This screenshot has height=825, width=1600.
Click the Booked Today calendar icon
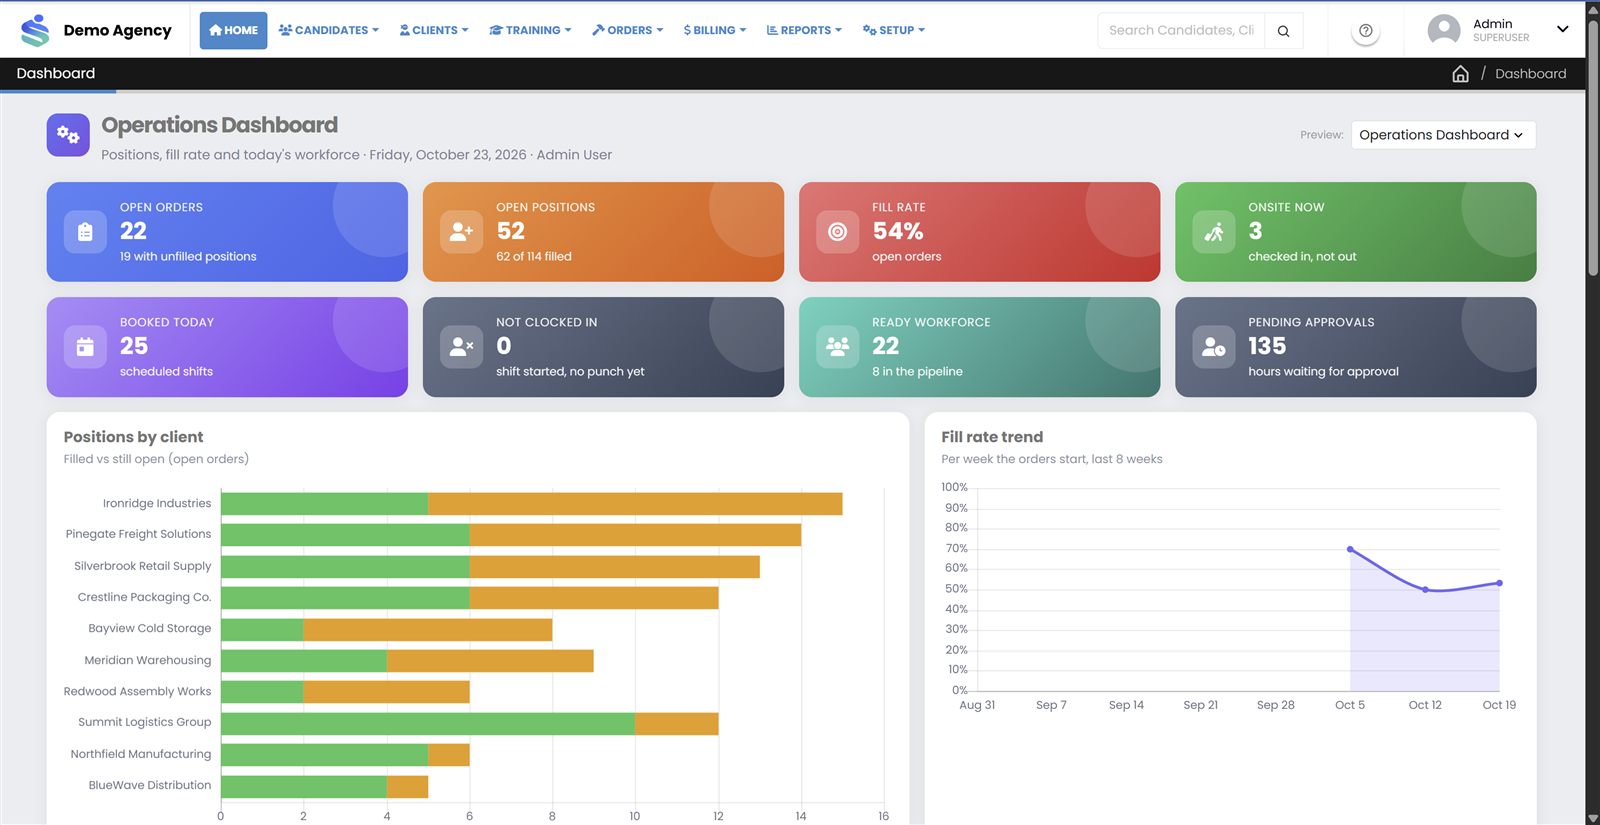(x=85, y=347)
